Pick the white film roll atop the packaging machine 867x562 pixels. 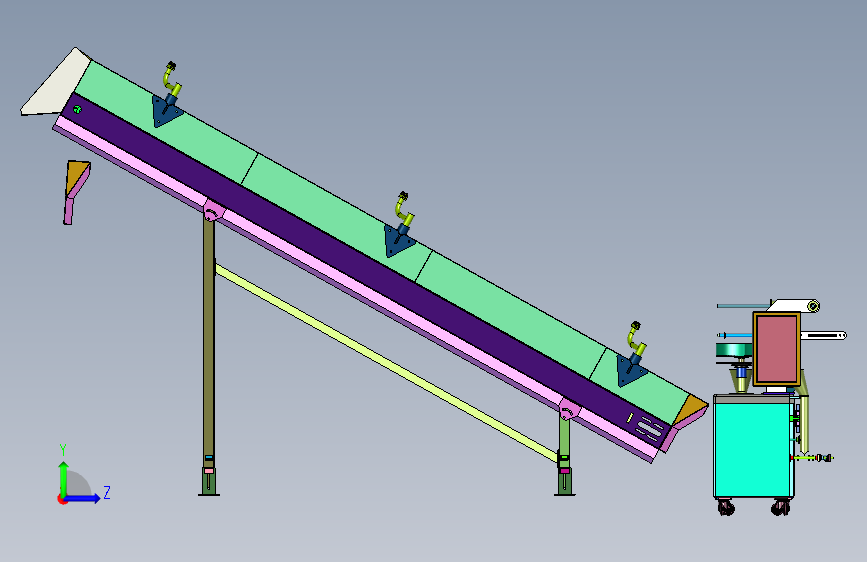coord(795,306)
